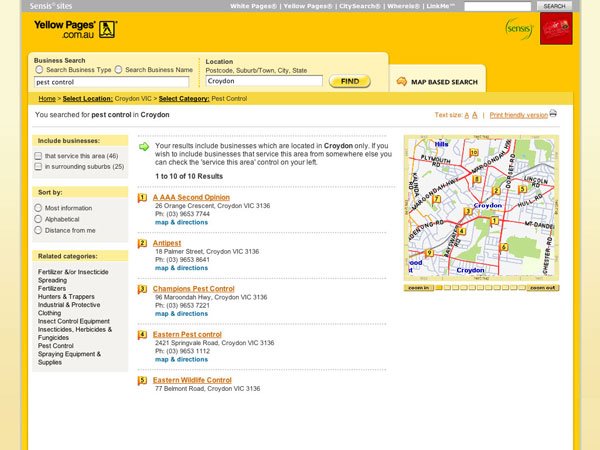Screen dimensions: 600x450
Task: Click the Sensis logo
Action: (518, 28)
